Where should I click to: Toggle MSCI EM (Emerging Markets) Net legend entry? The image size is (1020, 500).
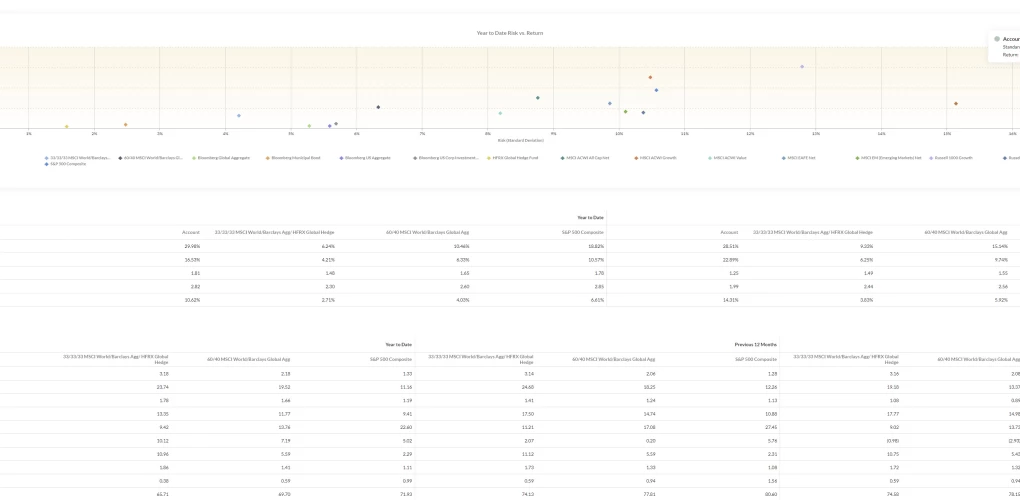point(888,158)
